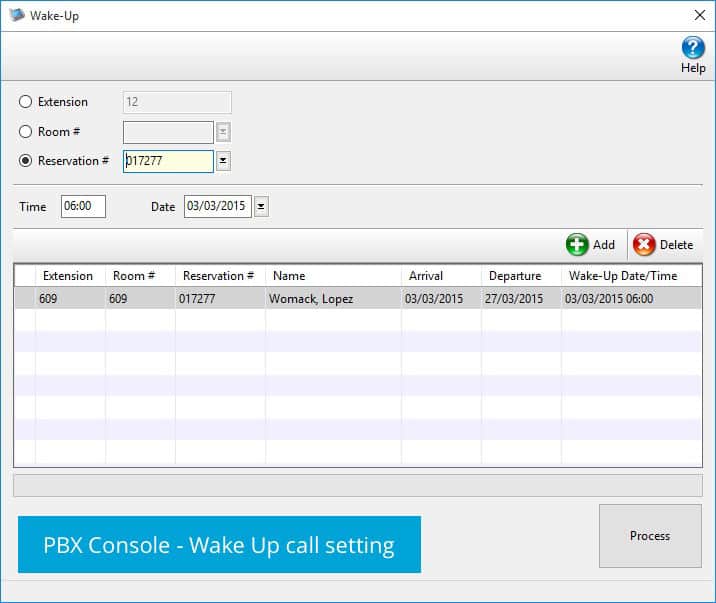The width and height of the screenshot is (716, 603).
Task: Click the Departure column header
Action: coord(515,276)
